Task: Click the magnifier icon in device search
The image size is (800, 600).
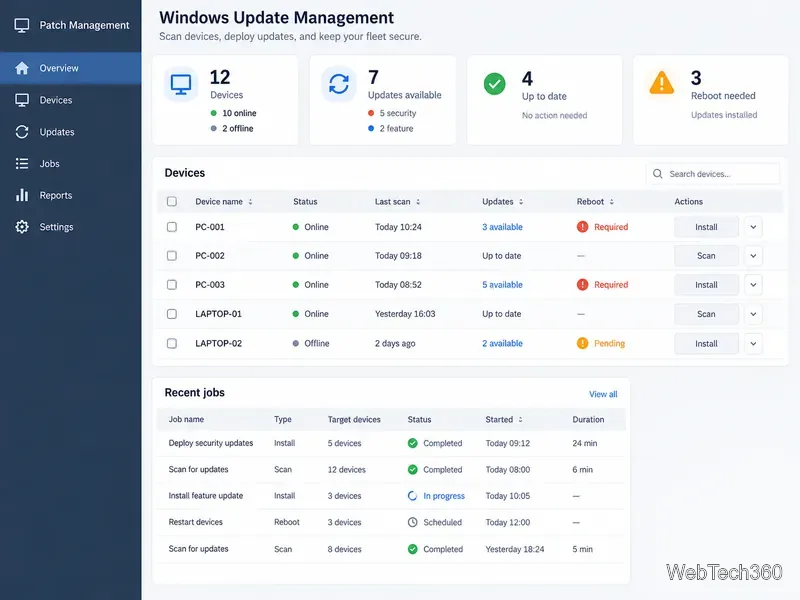Action: [658, 174]
